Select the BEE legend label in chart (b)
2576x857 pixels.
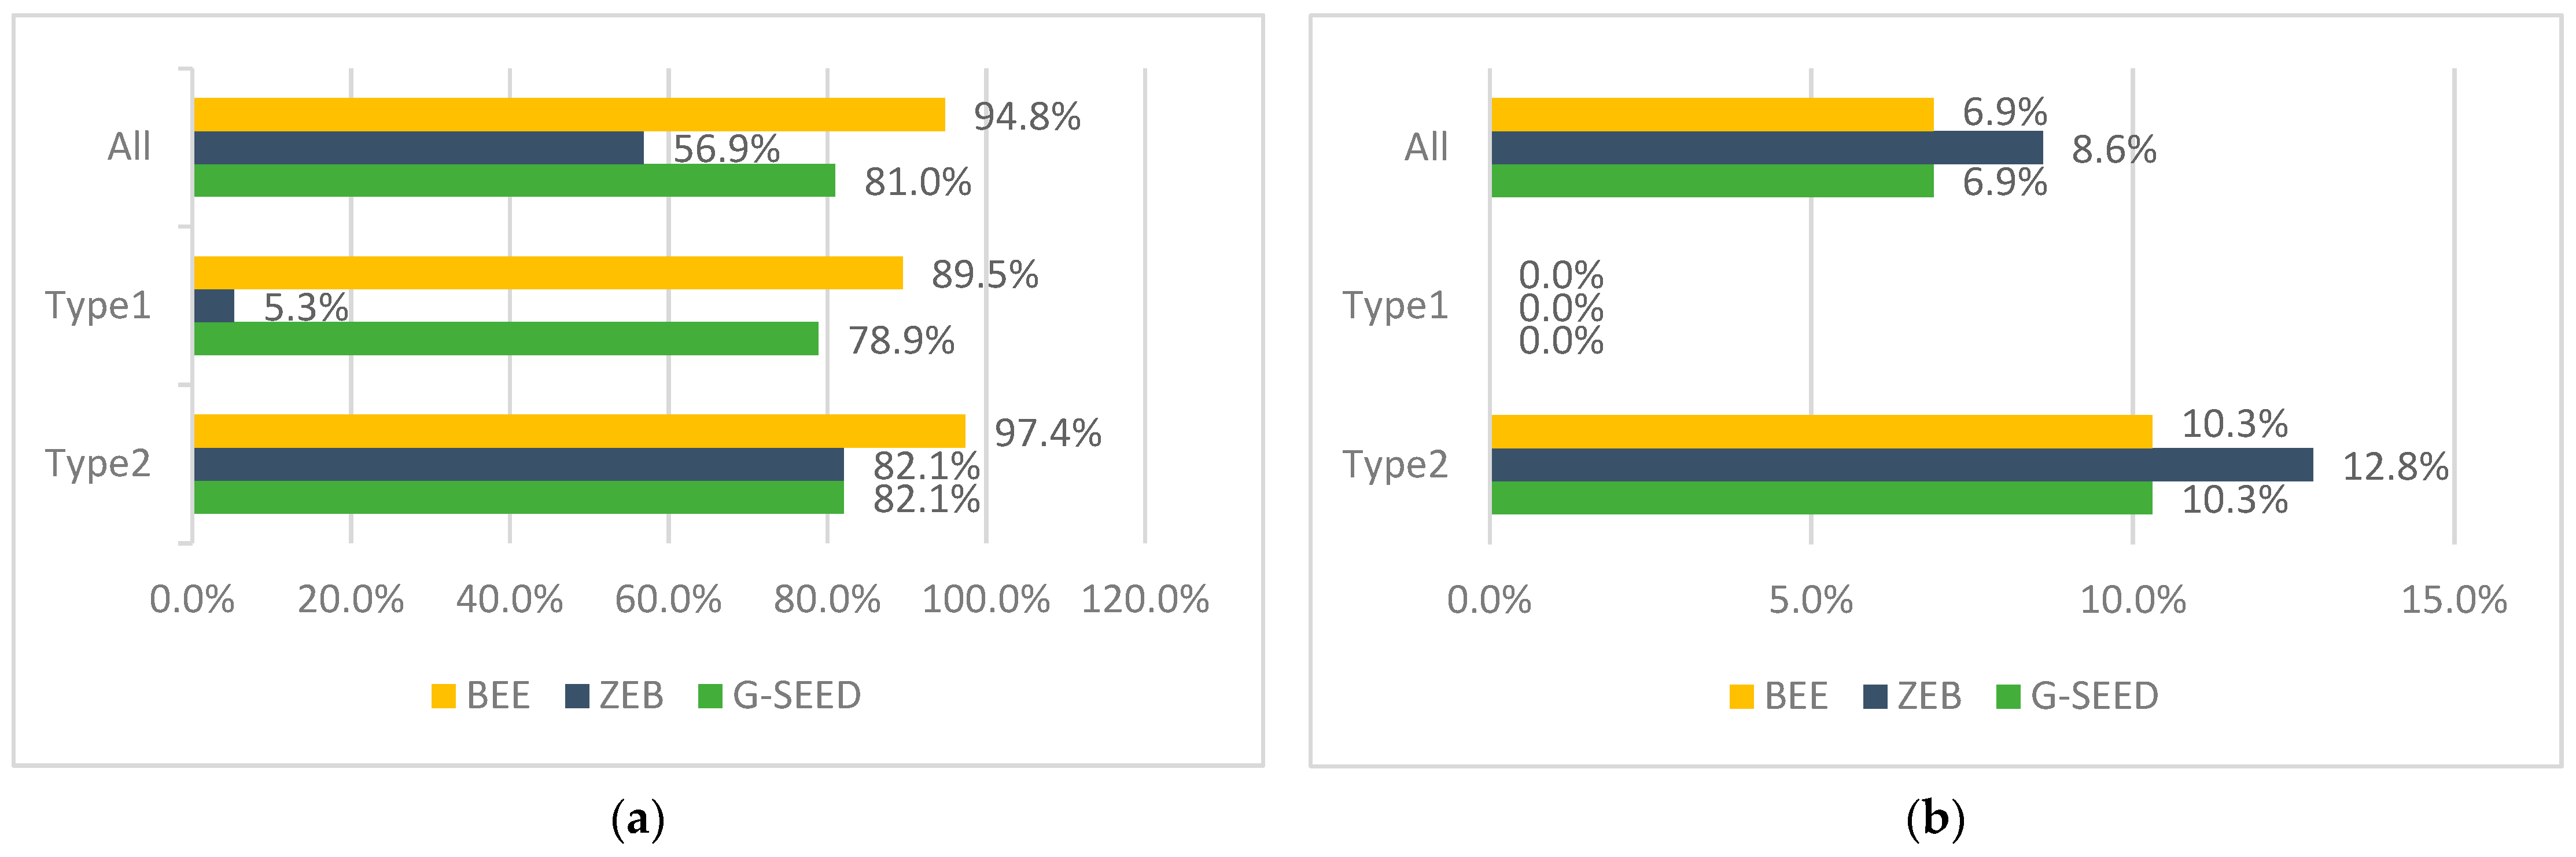(1796, 696)
